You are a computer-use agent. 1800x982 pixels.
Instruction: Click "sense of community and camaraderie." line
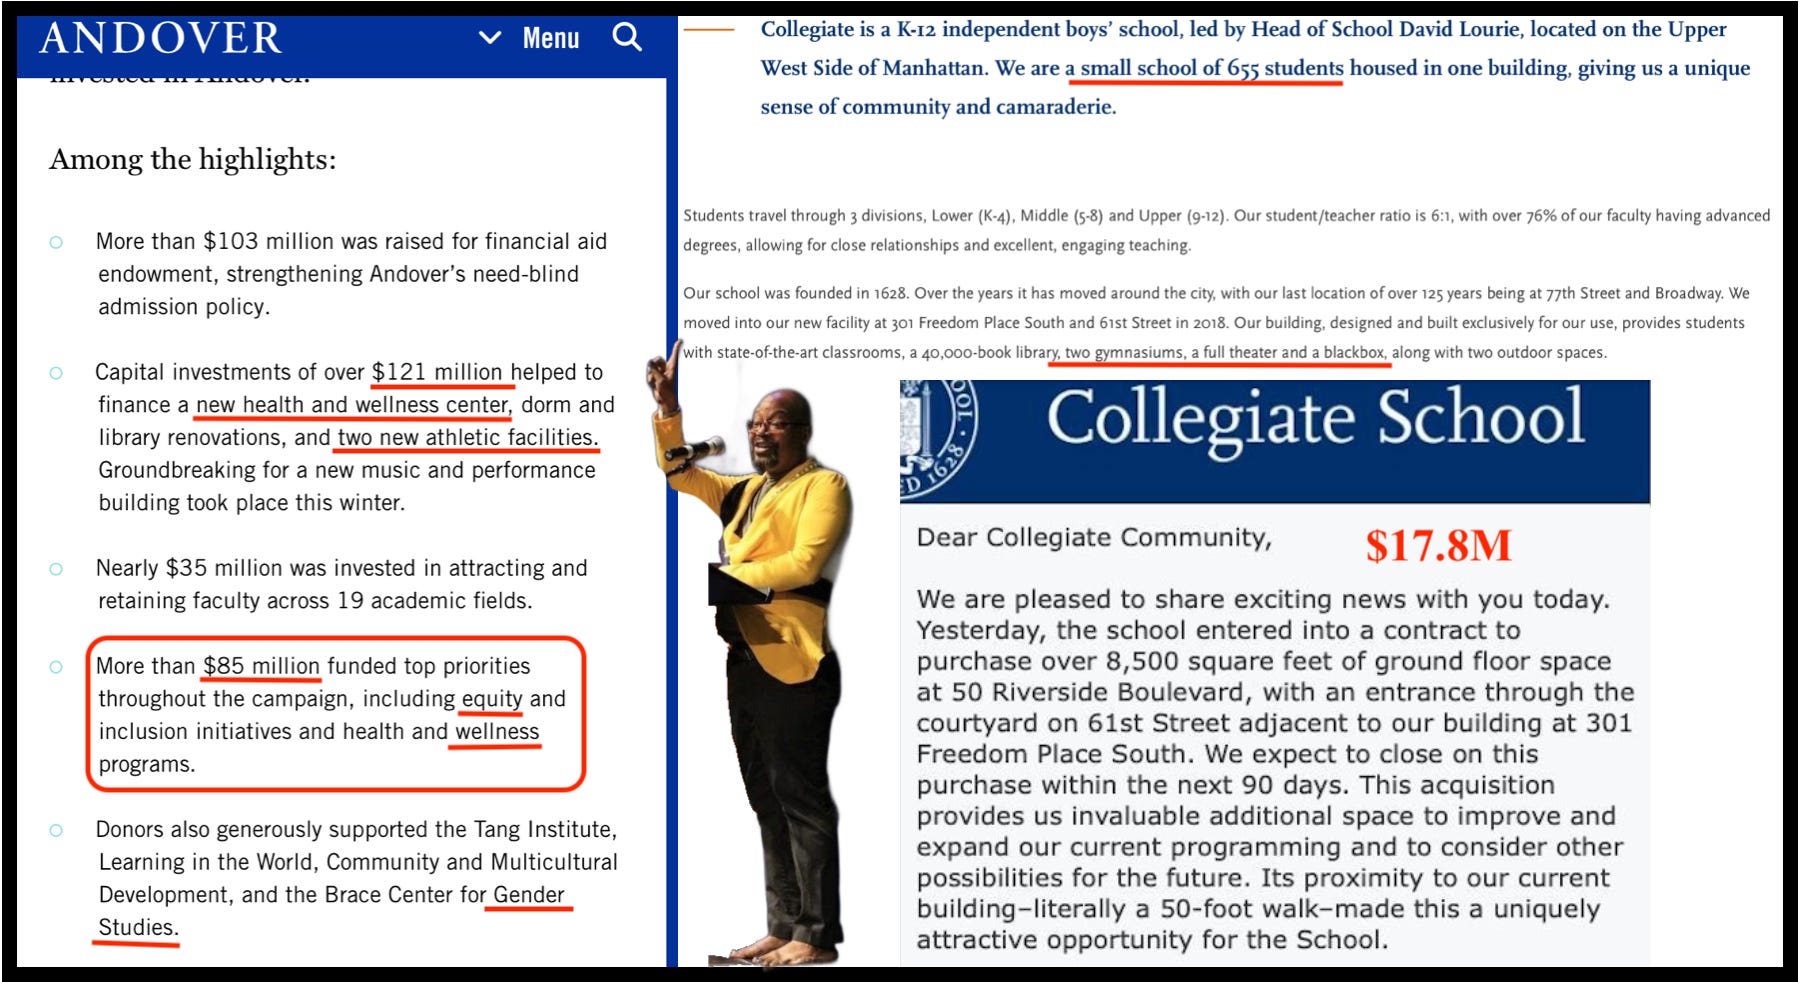[x=938, y=107]
